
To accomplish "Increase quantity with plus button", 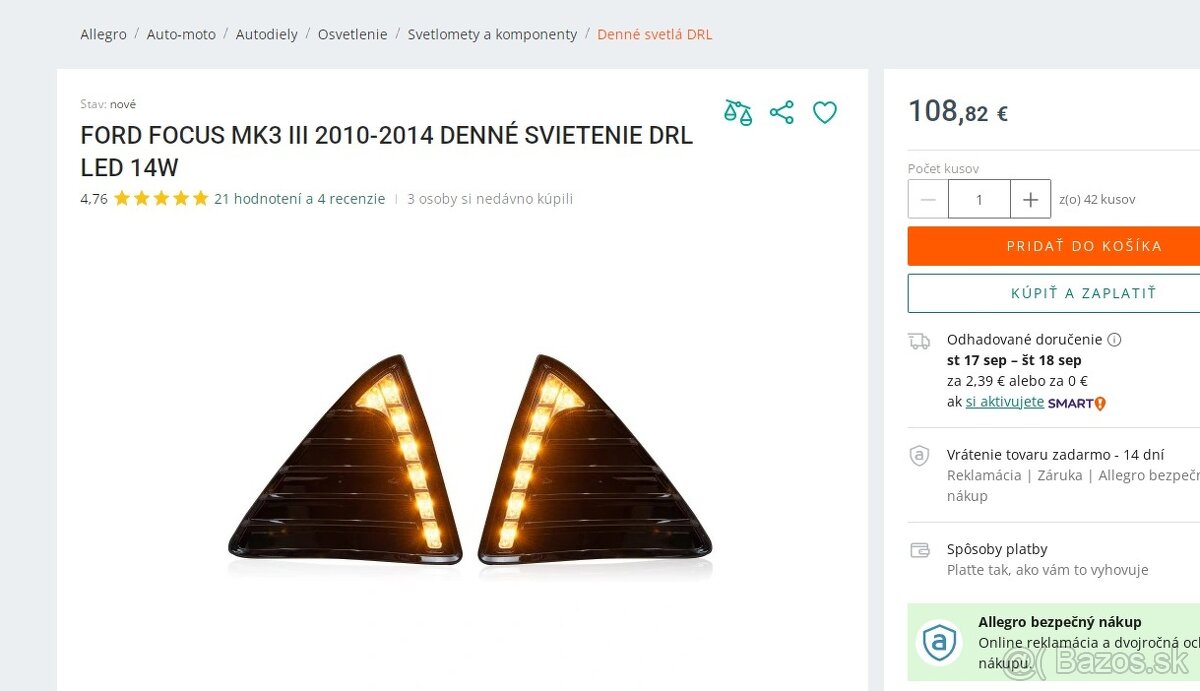I will [1030, 199].
